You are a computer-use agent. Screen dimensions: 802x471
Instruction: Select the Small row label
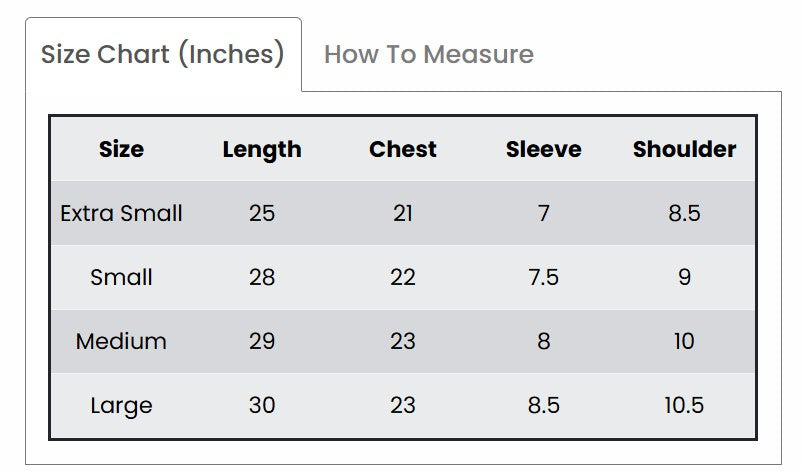pos(121,277)
